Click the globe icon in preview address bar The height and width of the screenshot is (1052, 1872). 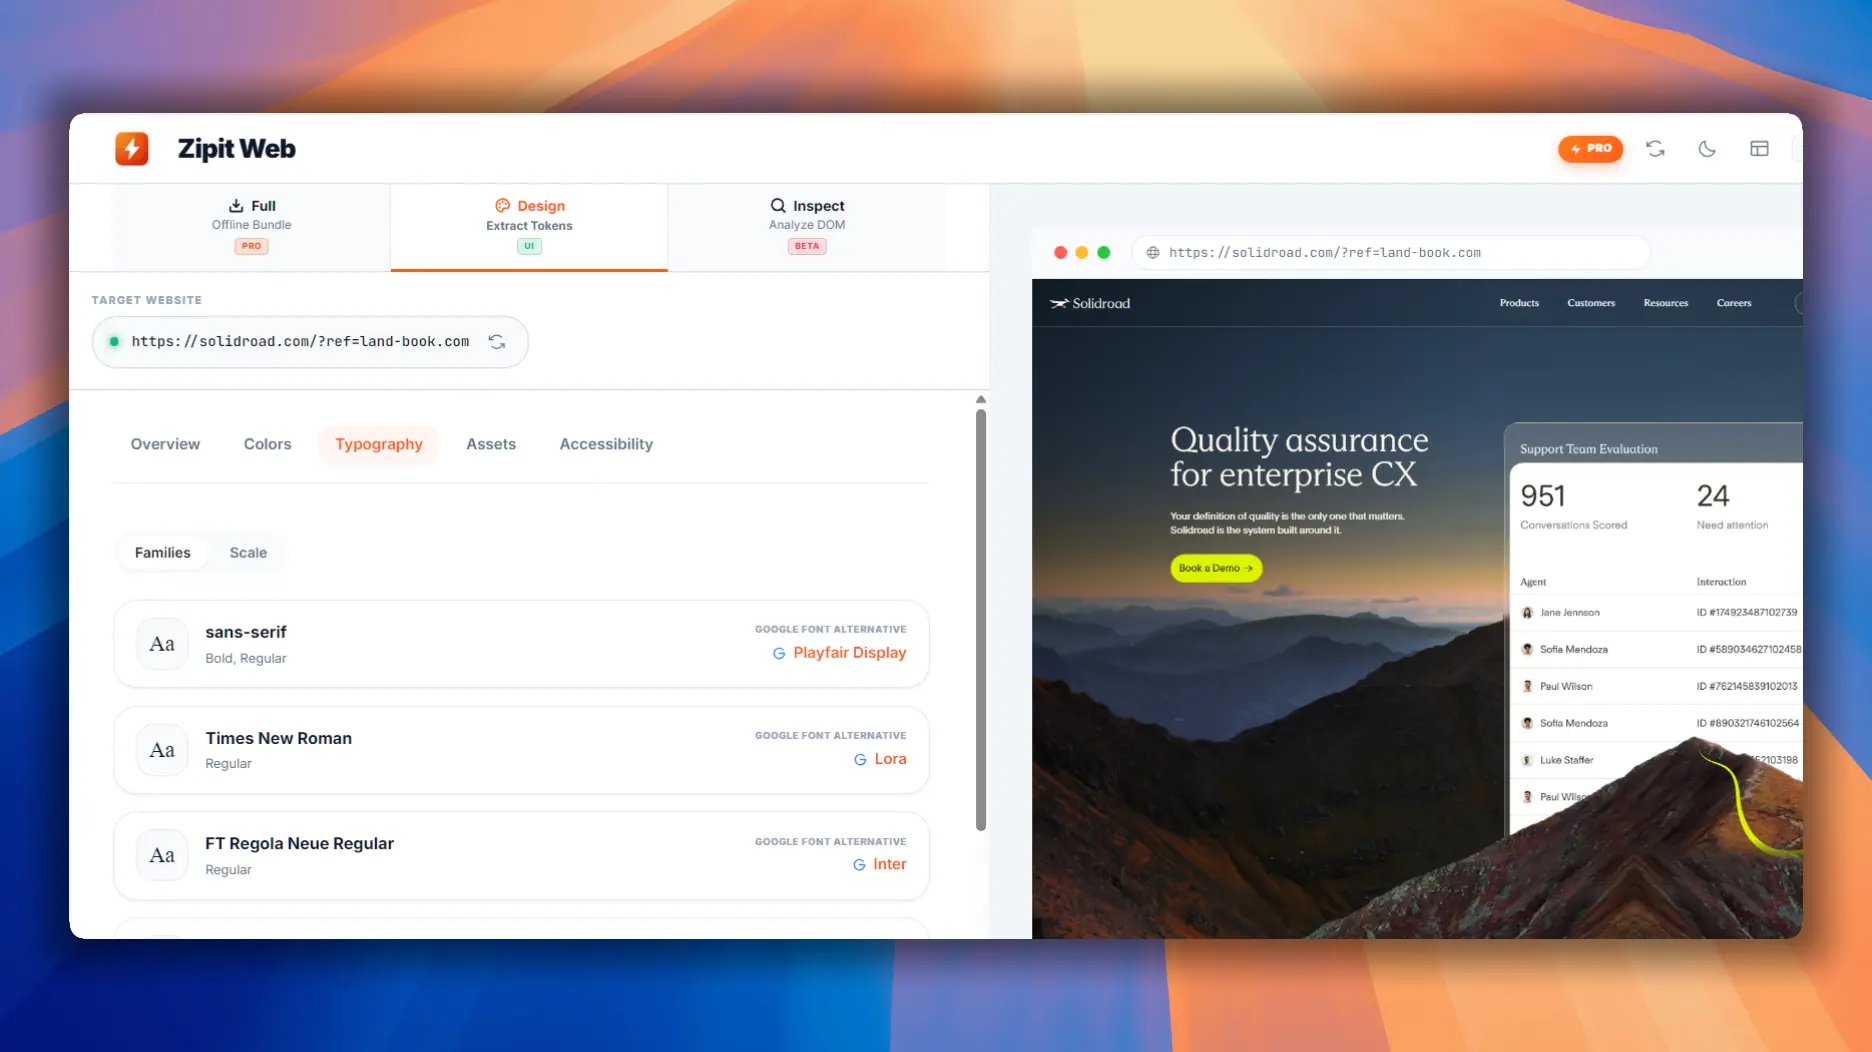point(1153,253)
